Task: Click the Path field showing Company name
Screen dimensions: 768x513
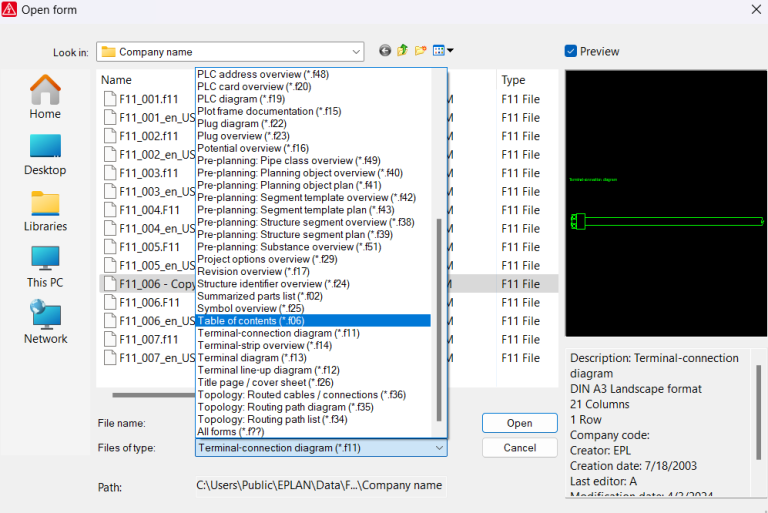Action: 321,486
